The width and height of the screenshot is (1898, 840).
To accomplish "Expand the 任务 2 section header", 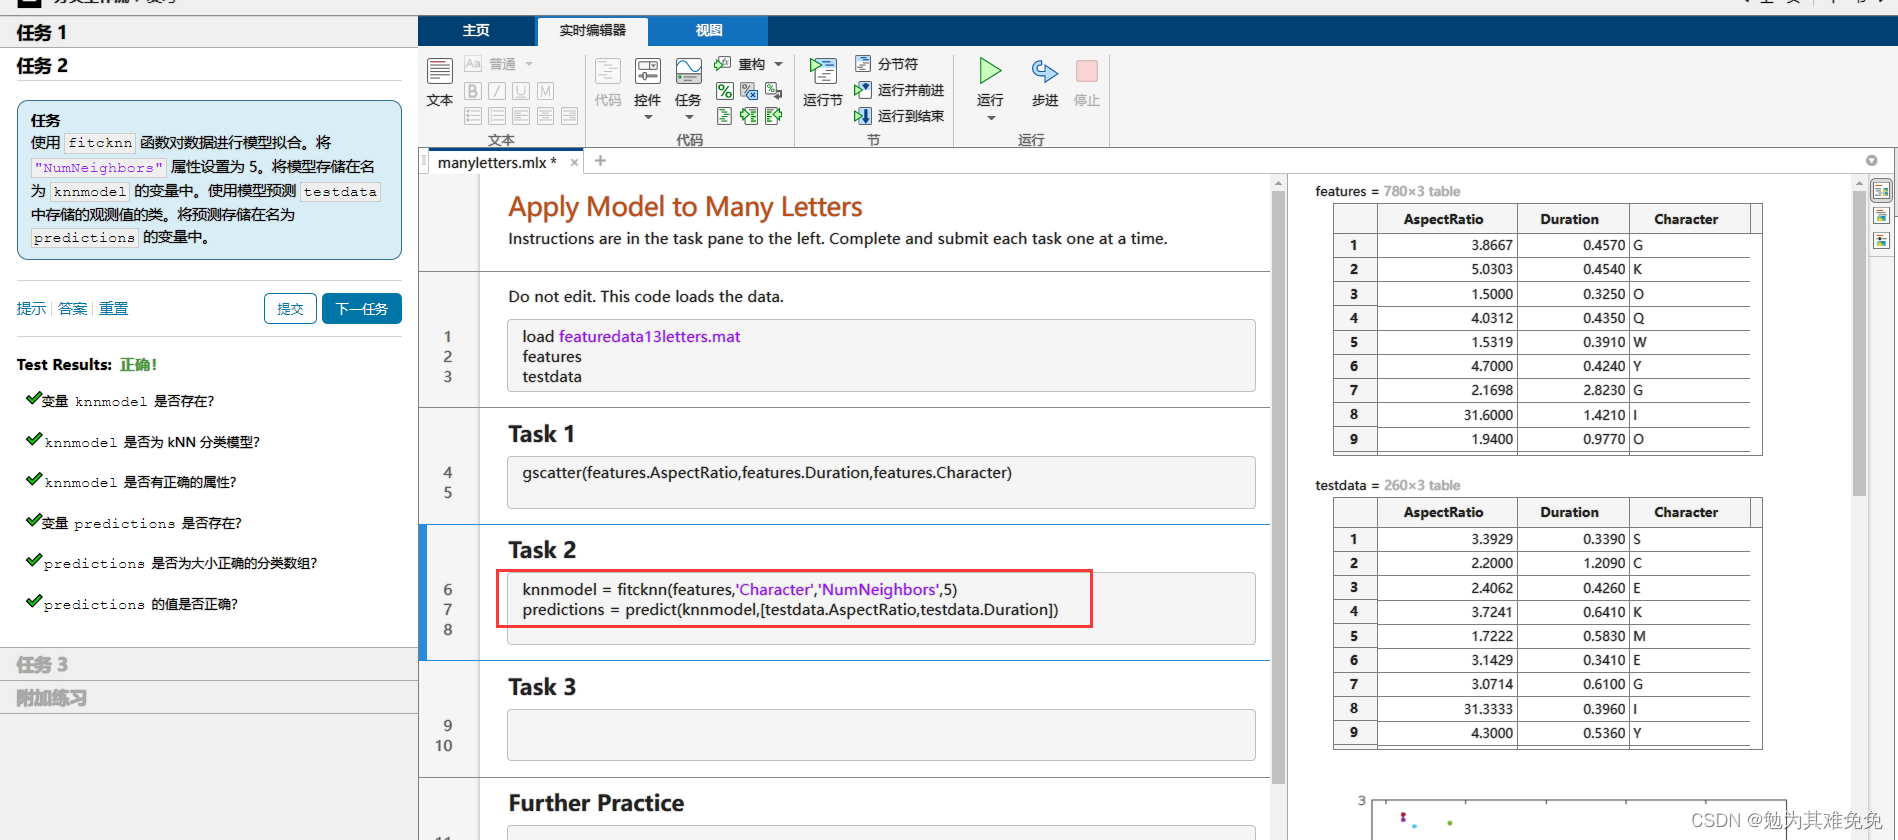I will [209, 65].
